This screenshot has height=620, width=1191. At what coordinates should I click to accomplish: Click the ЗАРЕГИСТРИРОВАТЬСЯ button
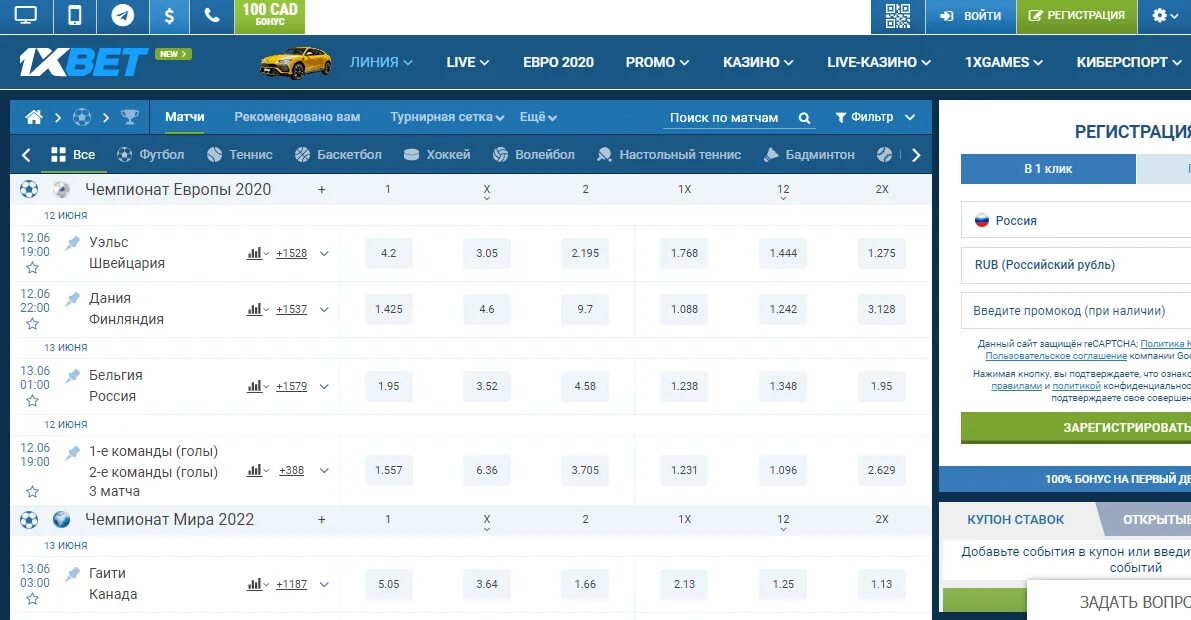1076,428
